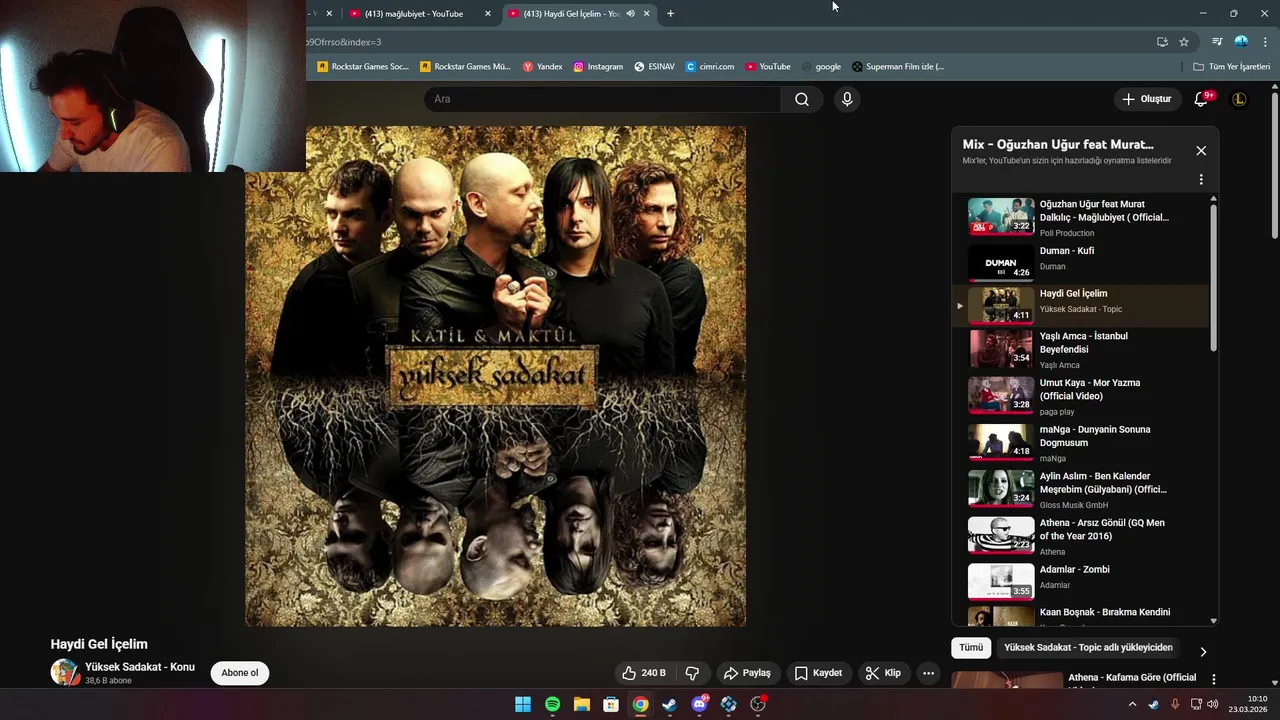This screenshot has width=1280, height=720.
Task: Play Adamlar - Zombi playlist item
Action: (x=1081, y=582)
